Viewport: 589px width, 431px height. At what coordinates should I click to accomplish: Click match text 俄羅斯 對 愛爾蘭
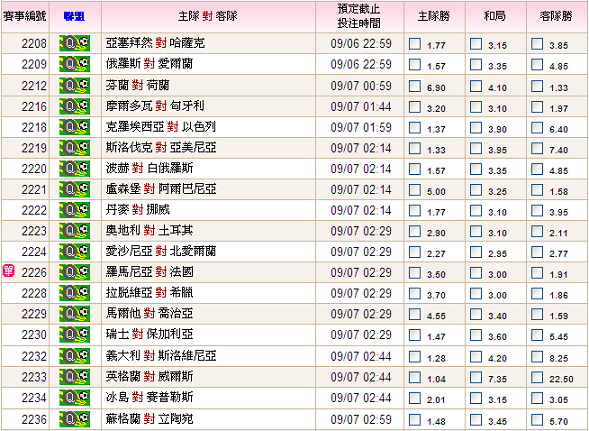[x=150, y=64]
